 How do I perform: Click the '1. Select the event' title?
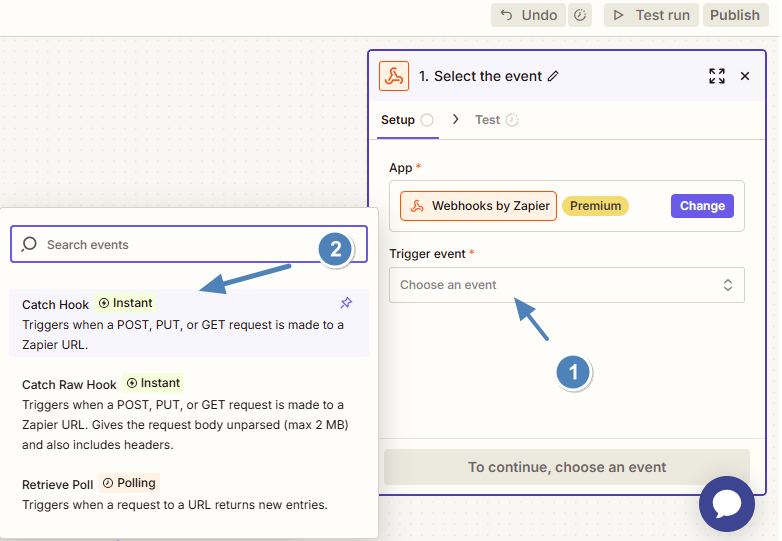[480, 76]
